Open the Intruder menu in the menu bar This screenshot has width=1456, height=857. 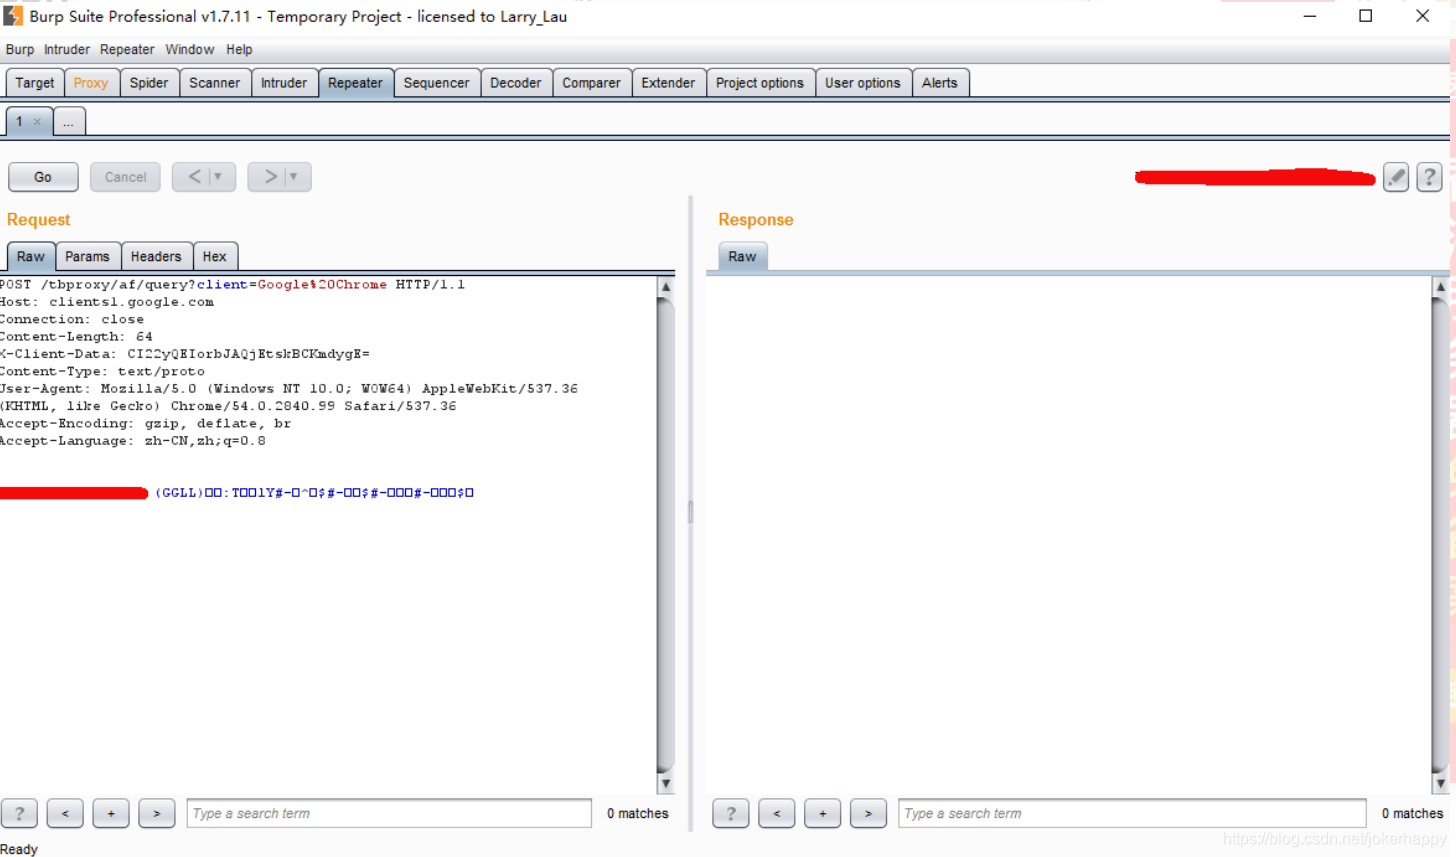tap(67, 49)
